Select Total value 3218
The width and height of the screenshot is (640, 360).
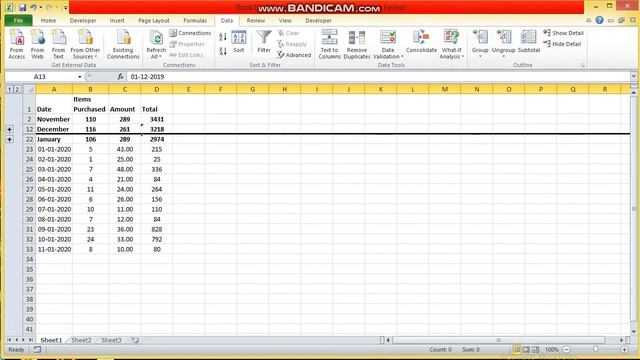157,129
